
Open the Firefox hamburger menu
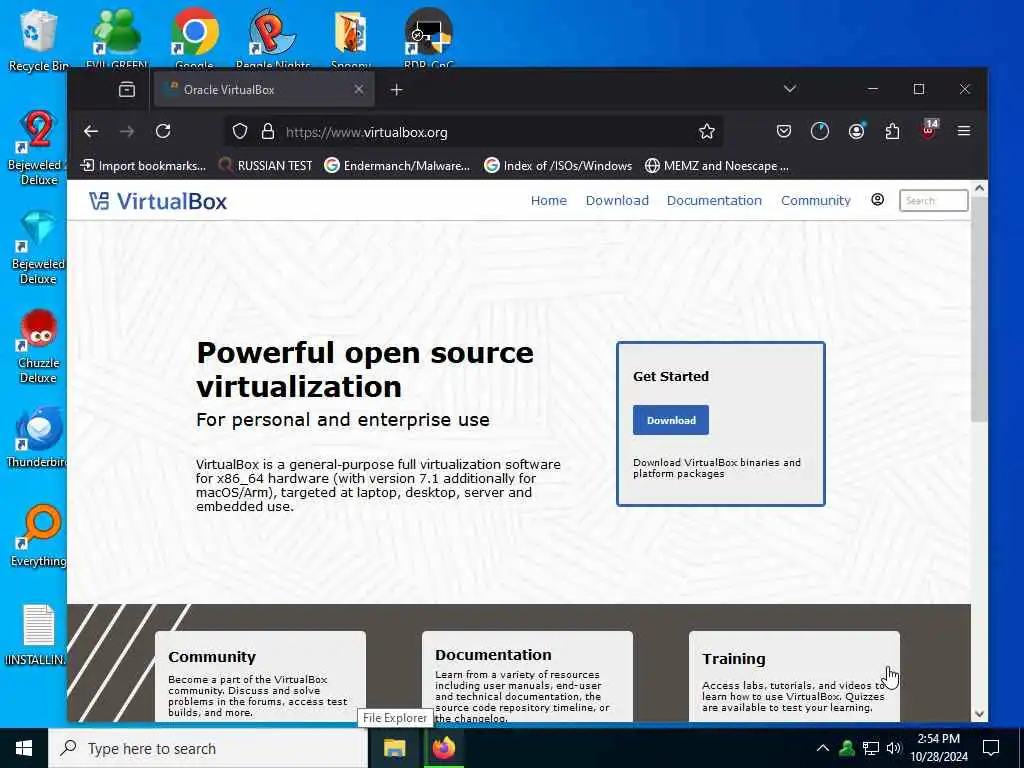pyautogui.click(x=963, y=131)
